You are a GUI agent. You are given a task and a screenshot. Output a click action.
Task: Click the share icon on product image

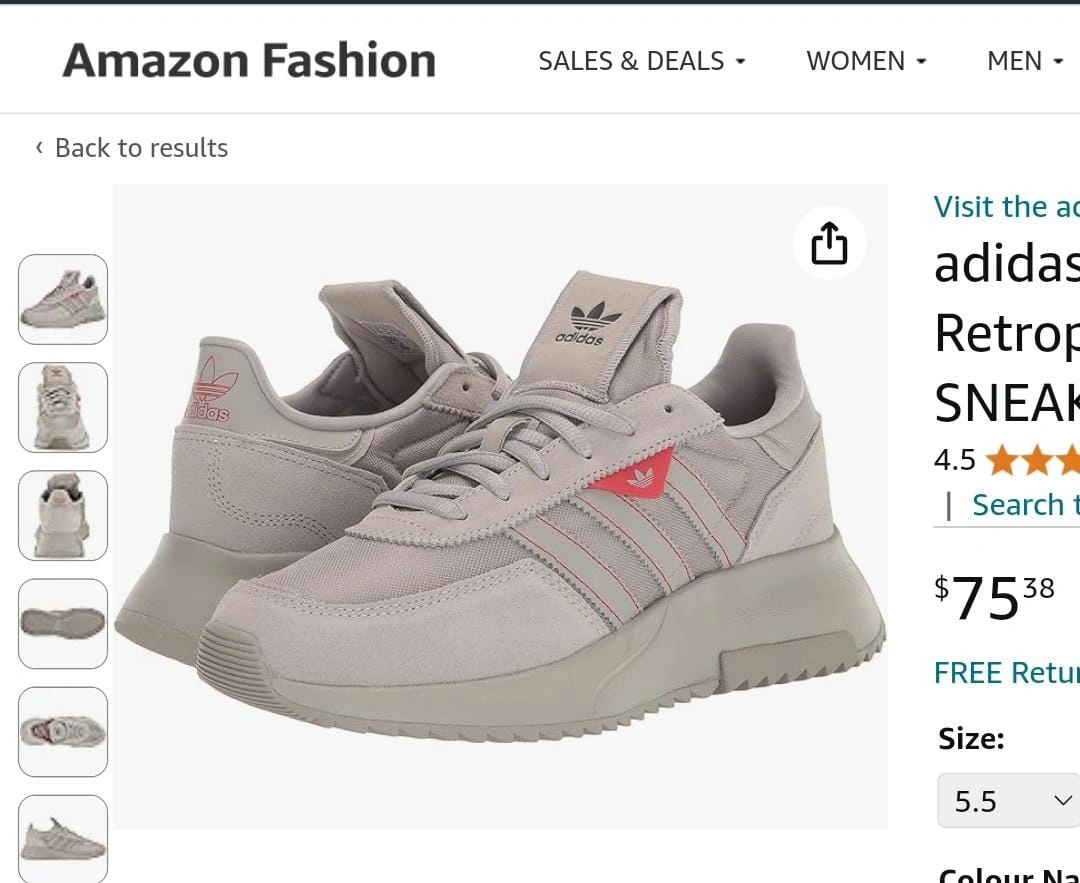[829, 243]
